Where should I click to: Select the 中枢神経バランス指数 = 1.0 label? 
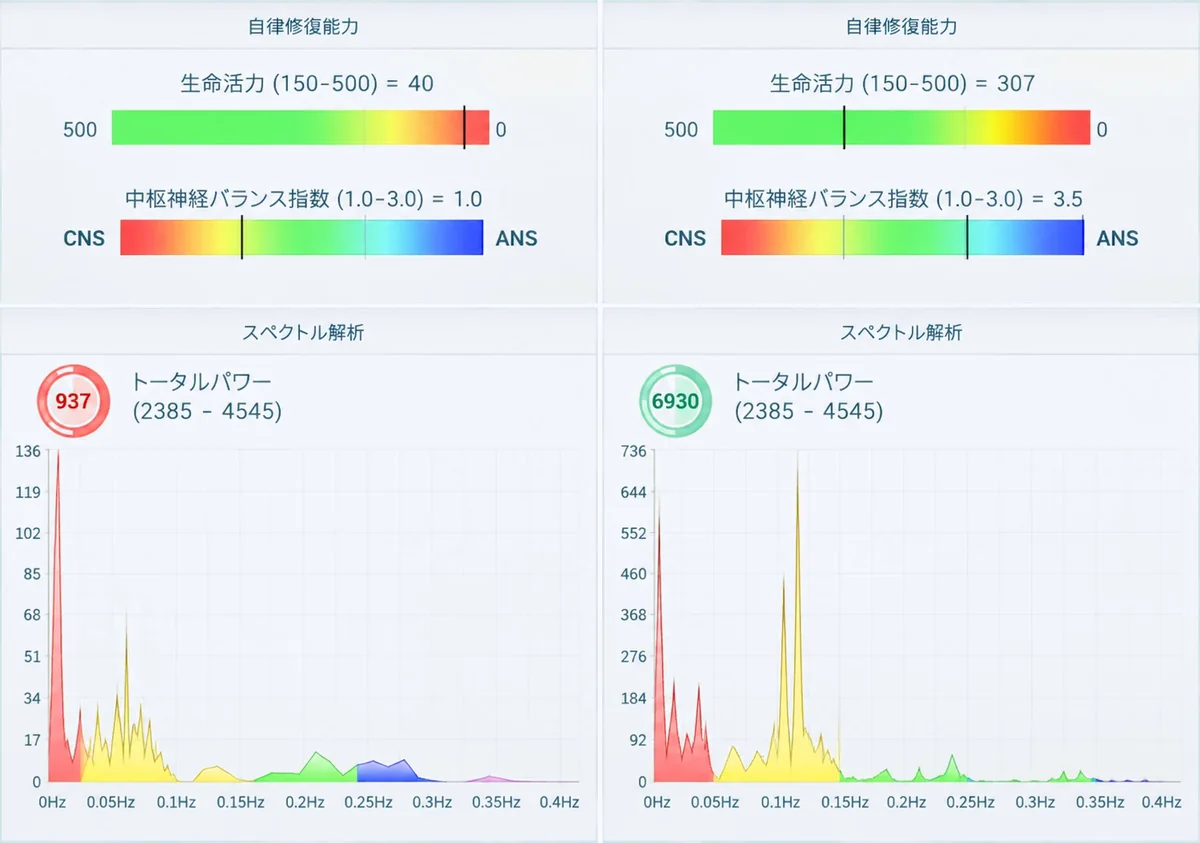pyautogui.click(x=303, y=199)
